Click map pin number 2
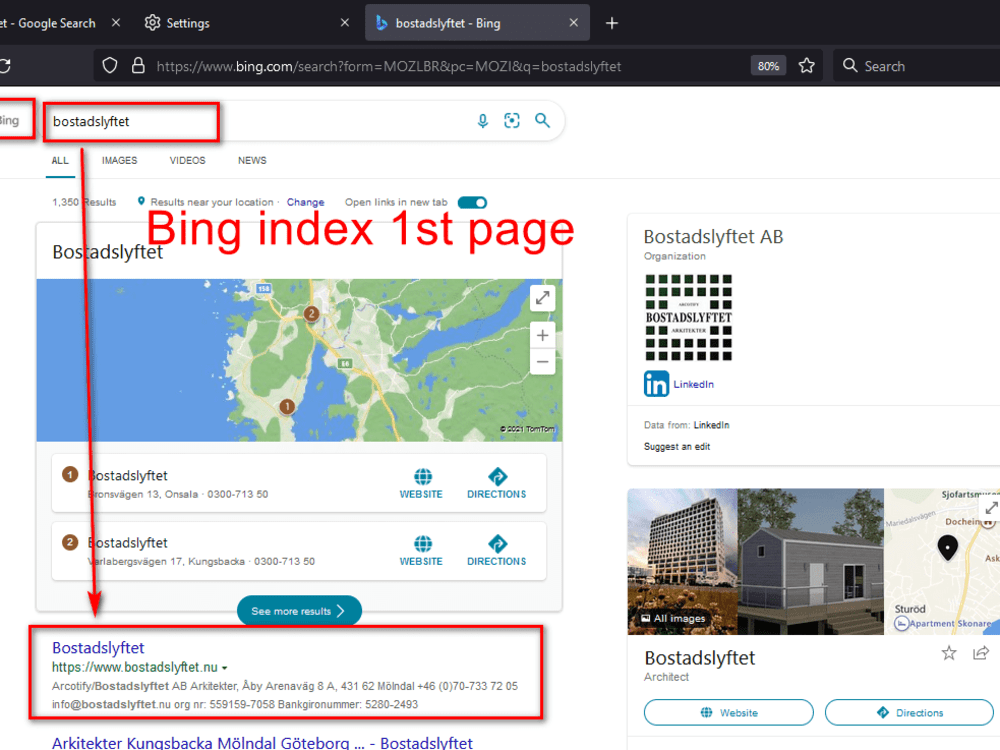This screenshot has width=1000, height=750. point(311,314)
